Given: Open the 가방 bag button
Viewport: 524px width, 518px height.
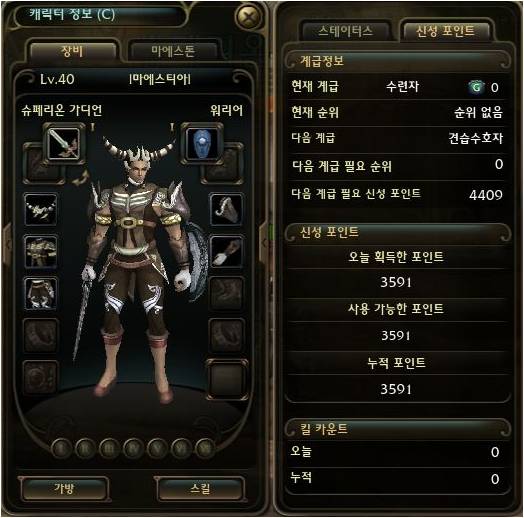Looking at the screenshot, I should pyautogui.click(x=64, y=489).
